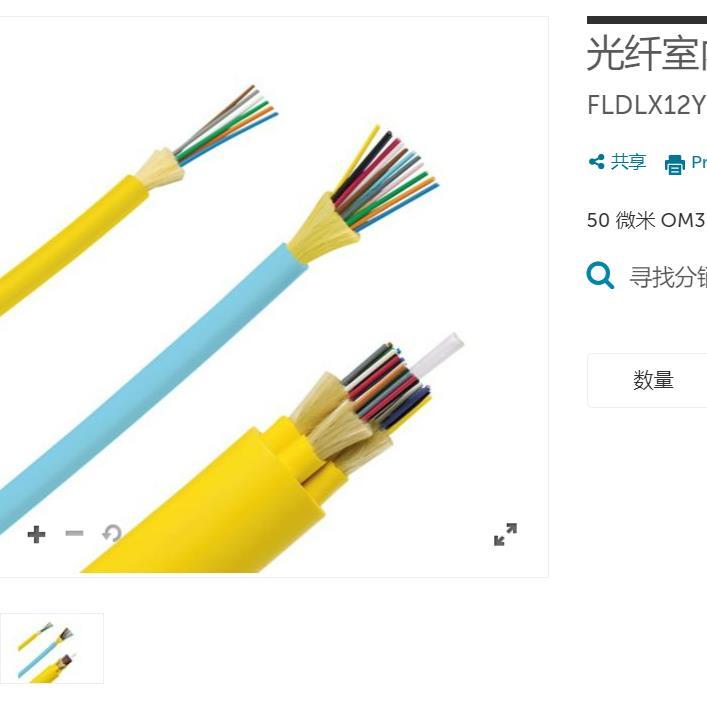Click the teal magnifier search icon

pos(600,275)
